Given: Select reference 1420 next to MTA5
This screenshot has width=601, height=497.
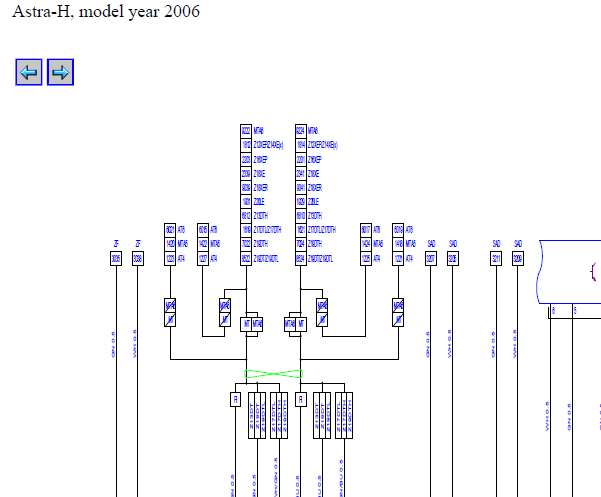Looking at the screenshot, I should click(170, 244).
